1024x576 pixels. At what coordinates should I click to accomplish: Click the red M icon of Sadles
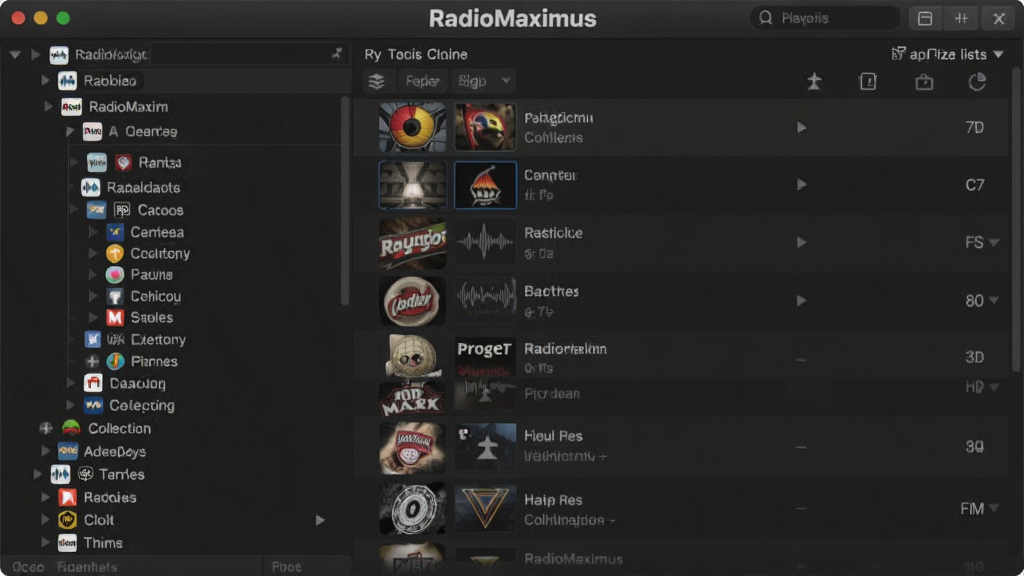tap(115, 317)
